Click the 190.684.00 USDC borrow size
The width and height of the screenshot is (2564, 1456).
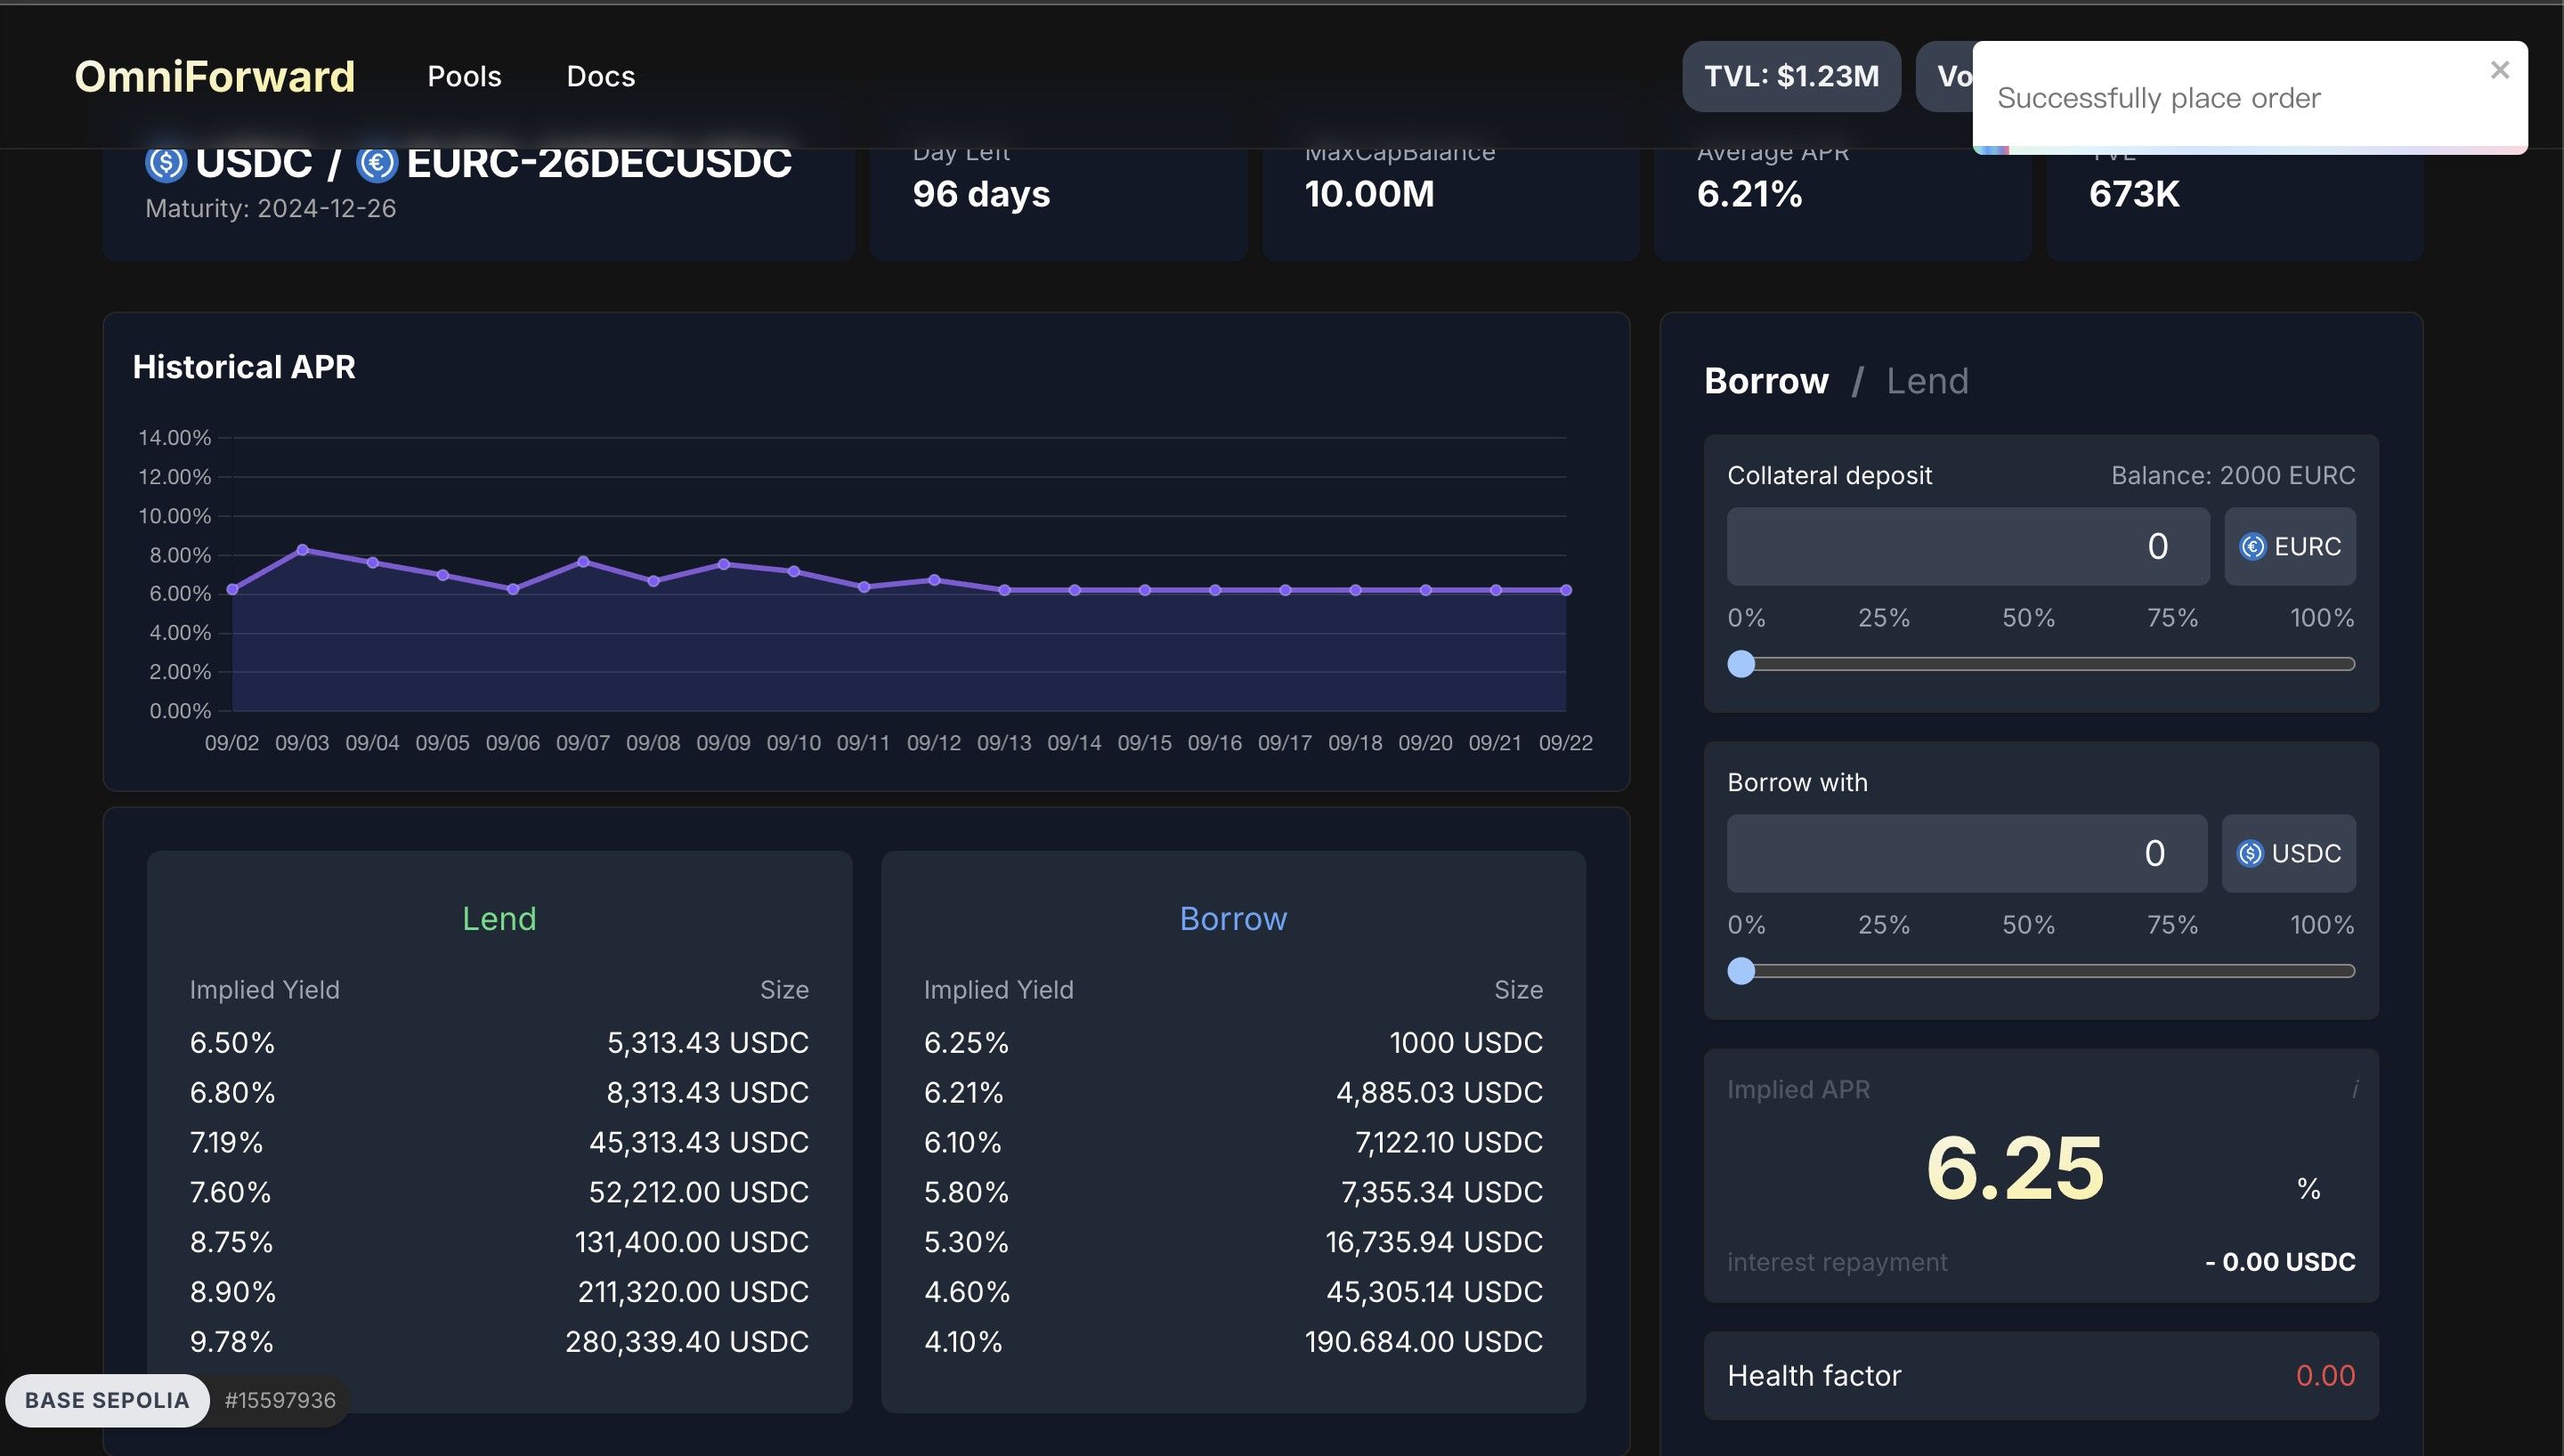coord(1424,1342)
